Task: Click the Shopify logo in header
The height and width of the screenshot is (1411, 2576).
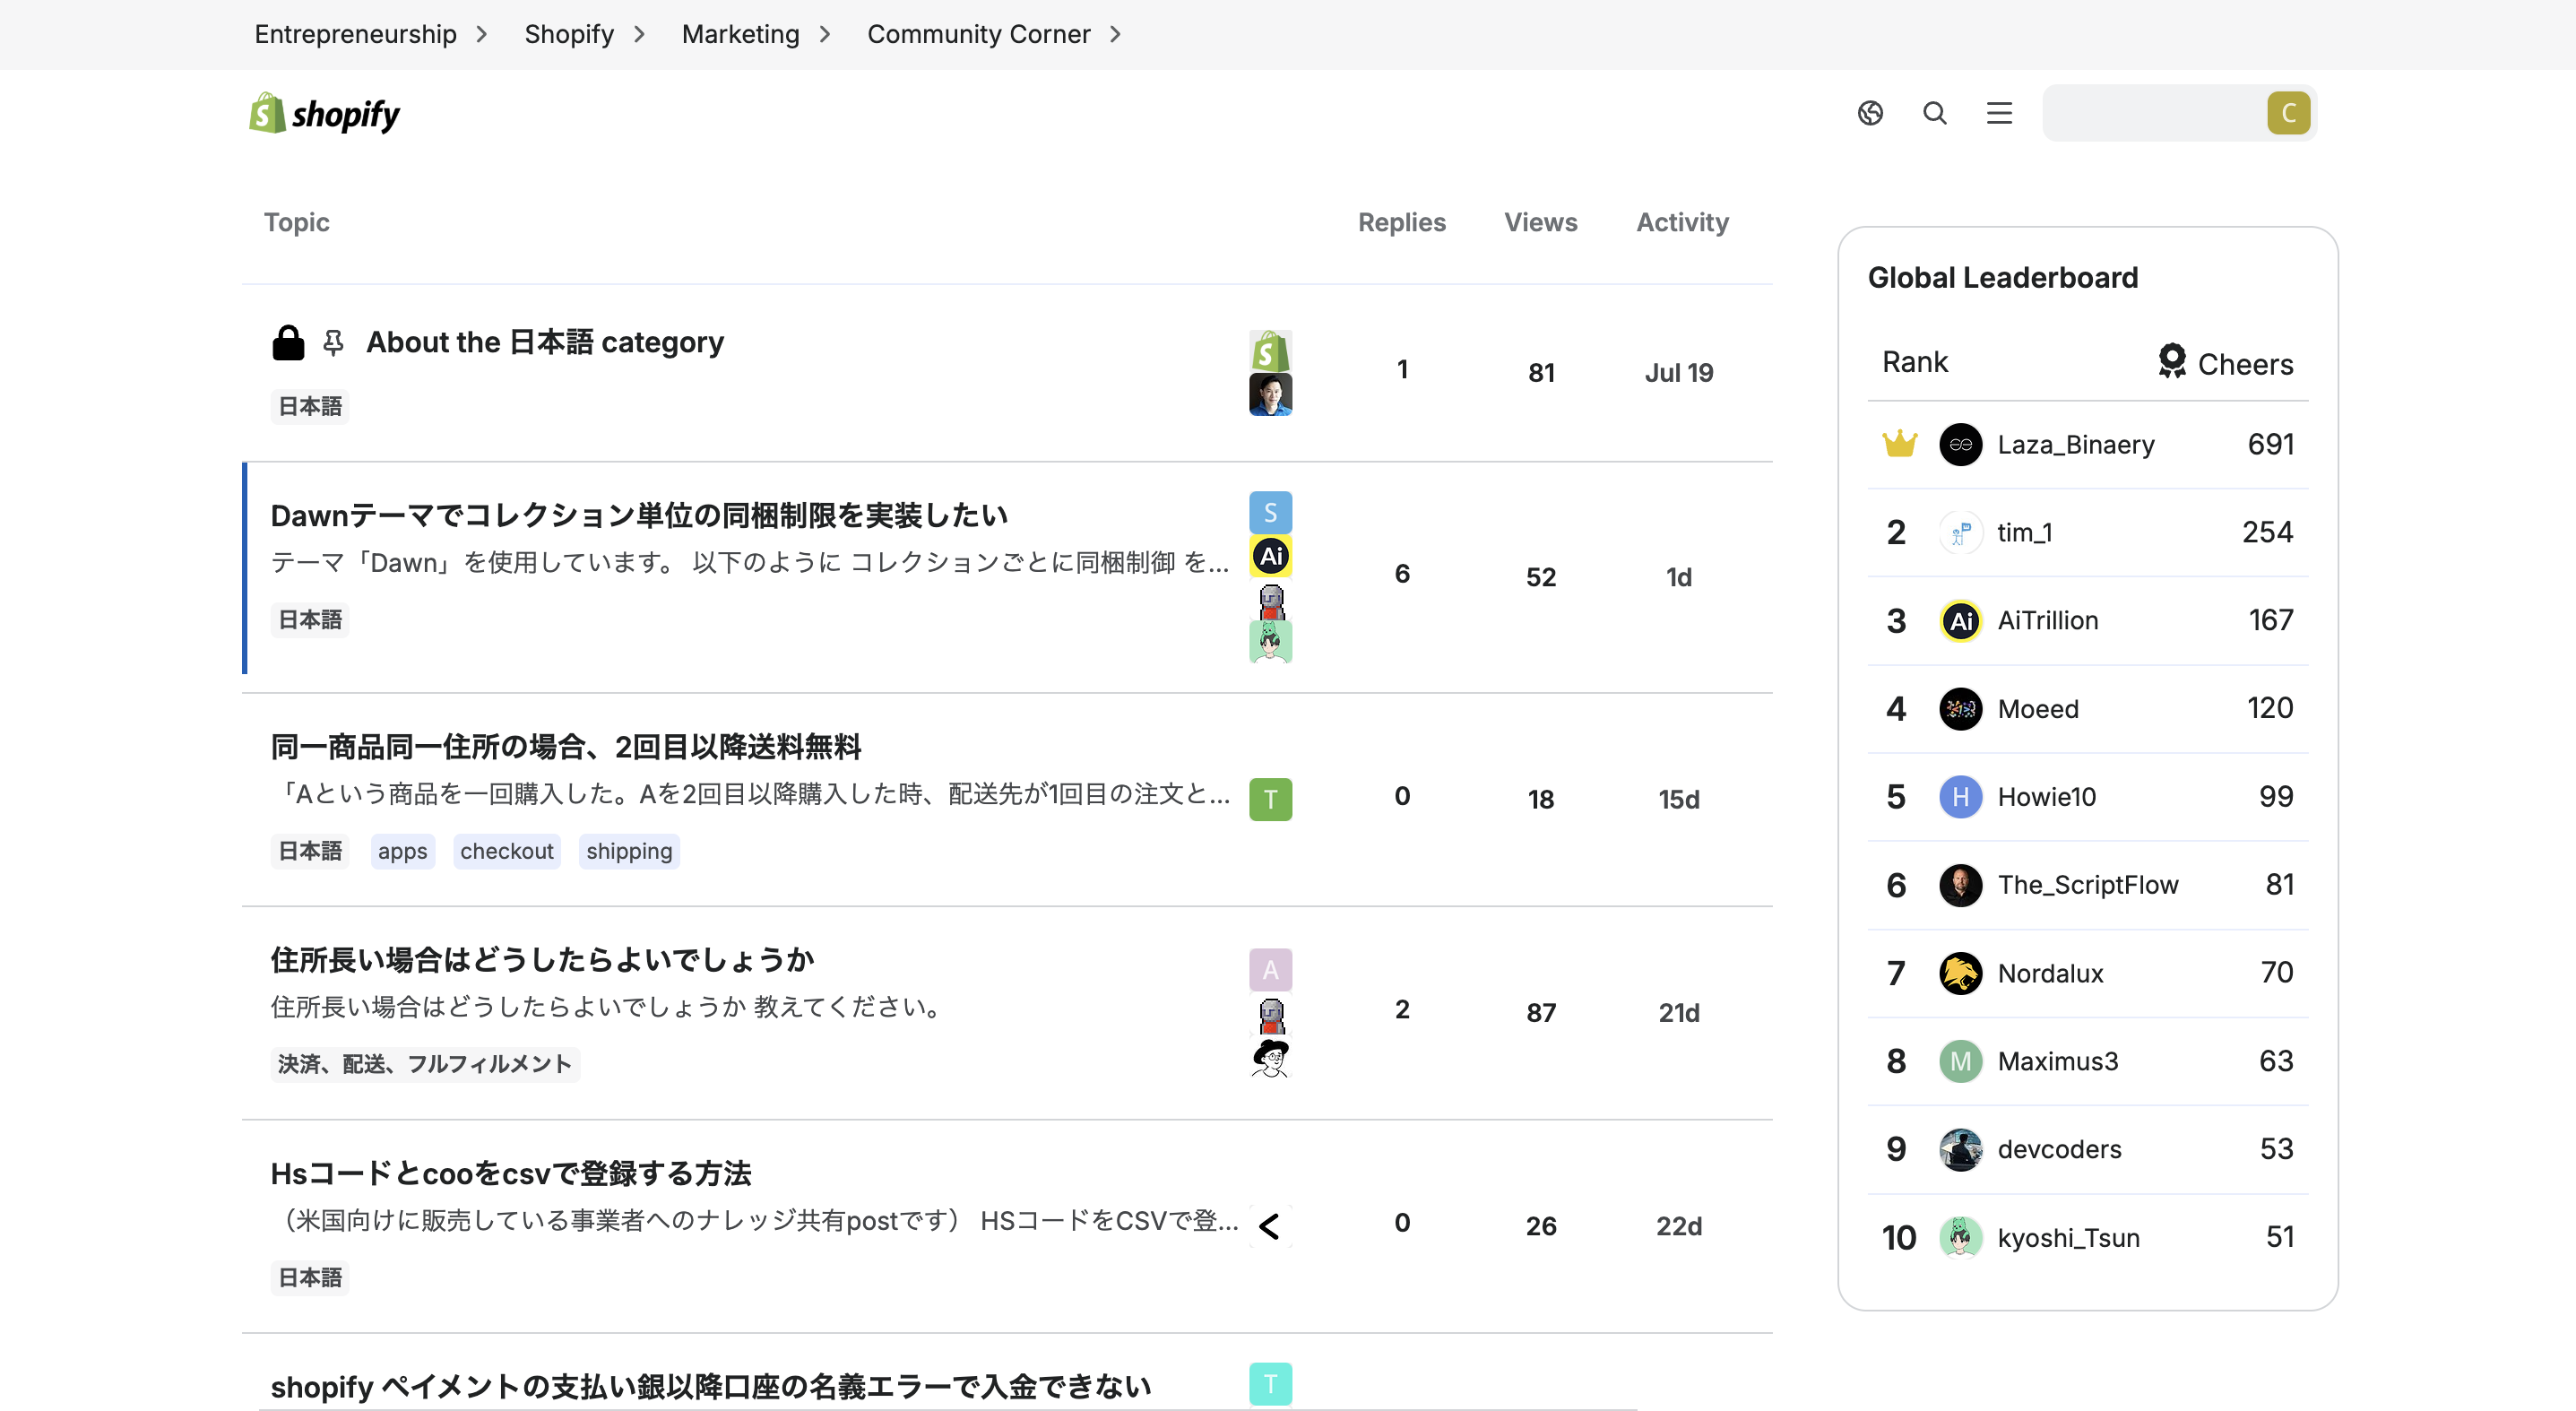Action: click(324, 114)
